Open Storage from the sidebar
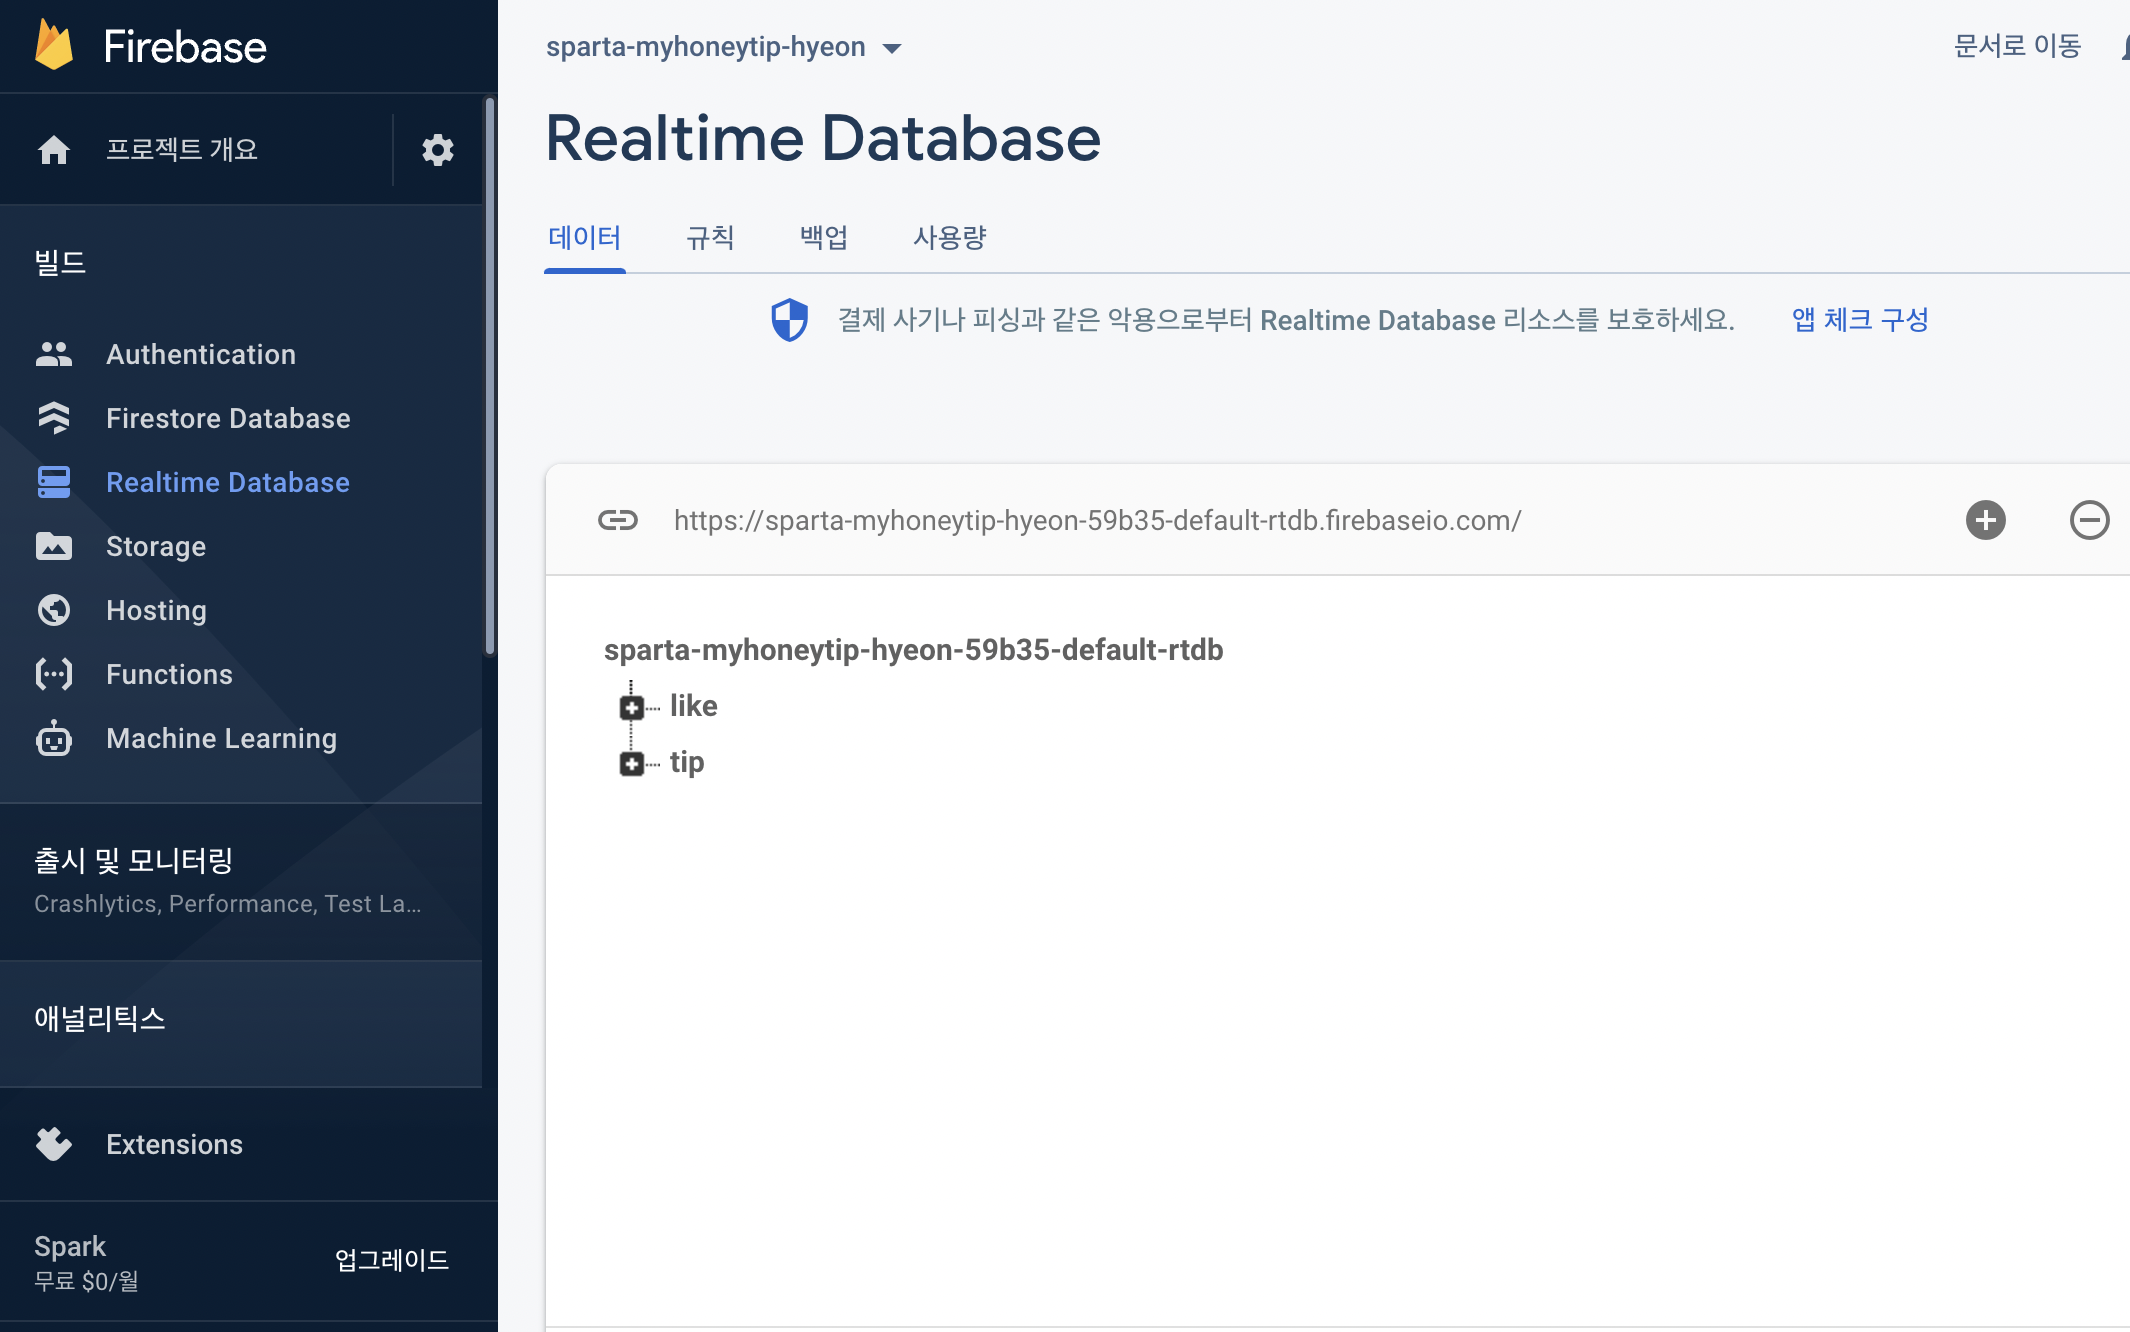 point(156,546)
